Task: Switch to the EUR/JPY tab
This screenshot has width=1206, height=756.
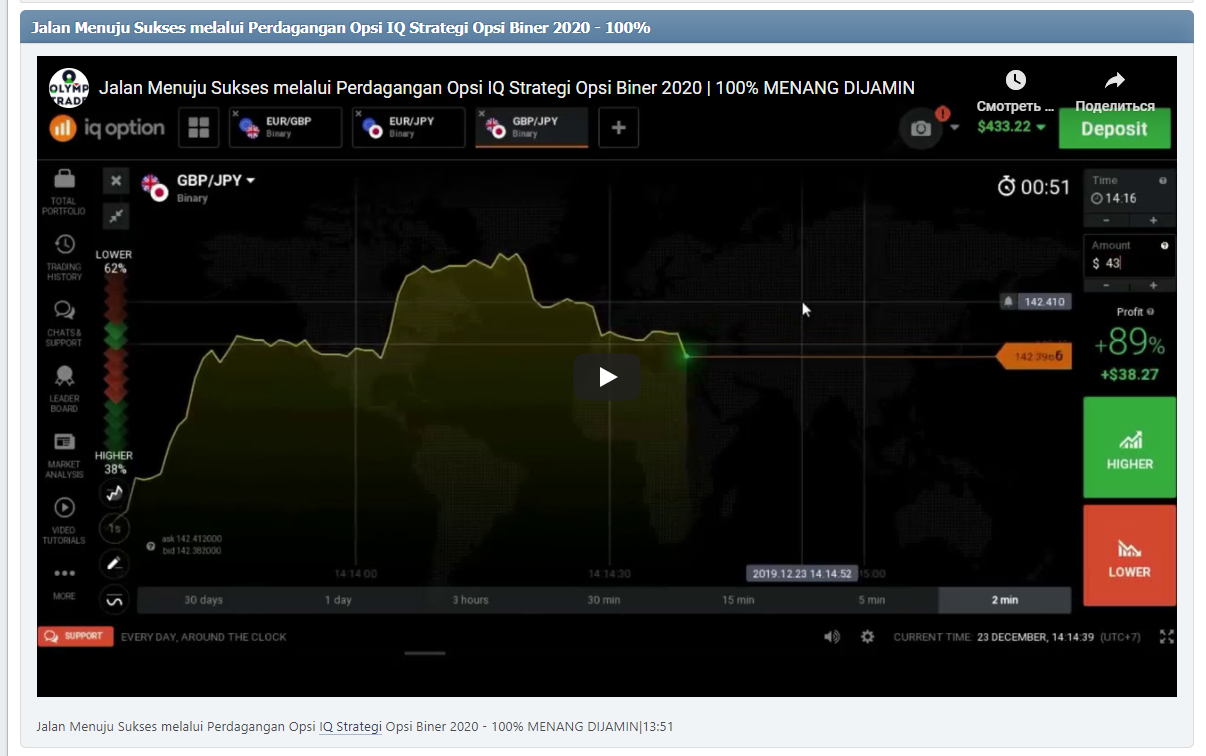Action: point(409,127)
